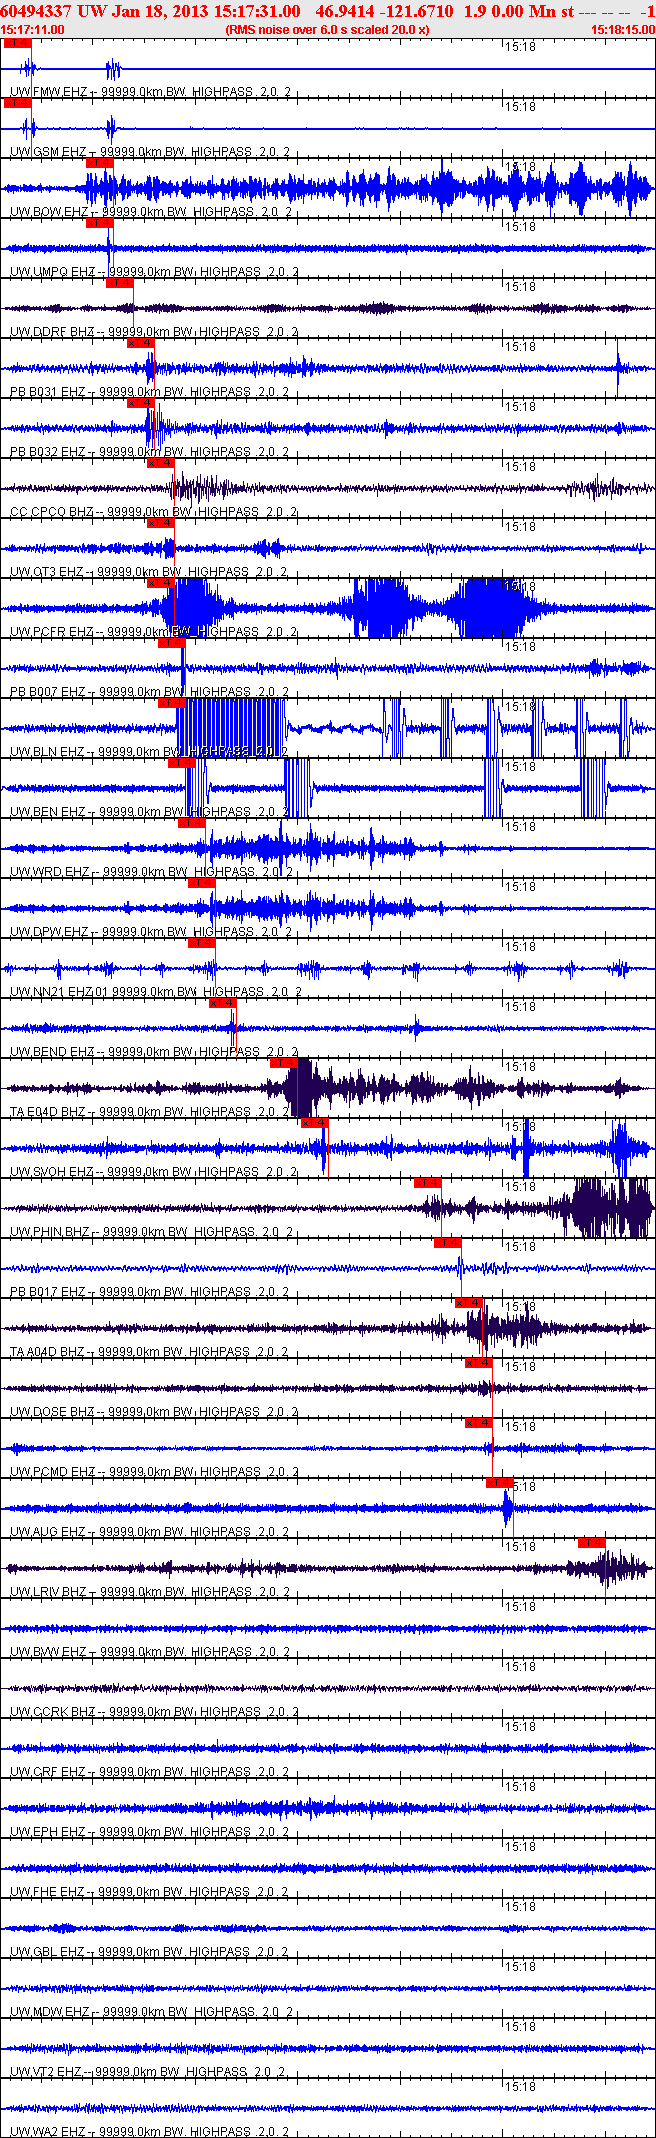The width and height of the screenshot is (656, 2138).
Task: Select the red pick flag on UW.DPW
Action: (x=202, y=883)
